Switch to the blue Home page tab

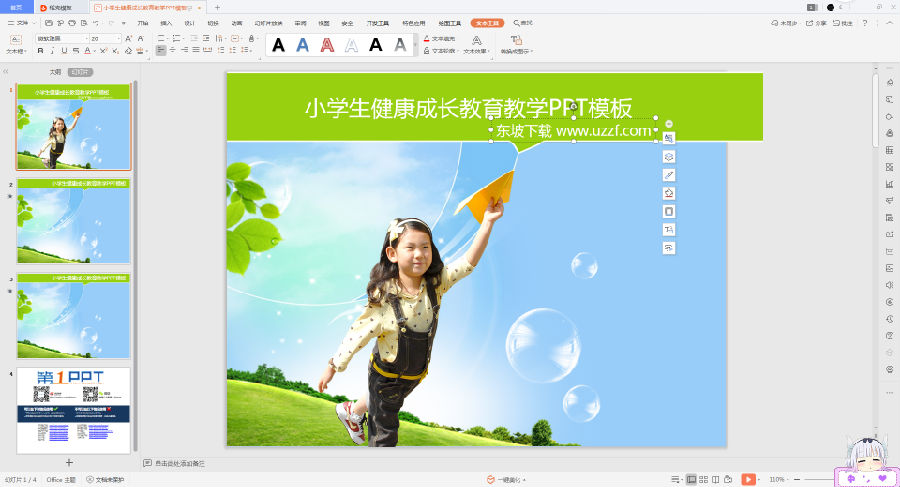[x=17, y=7]
